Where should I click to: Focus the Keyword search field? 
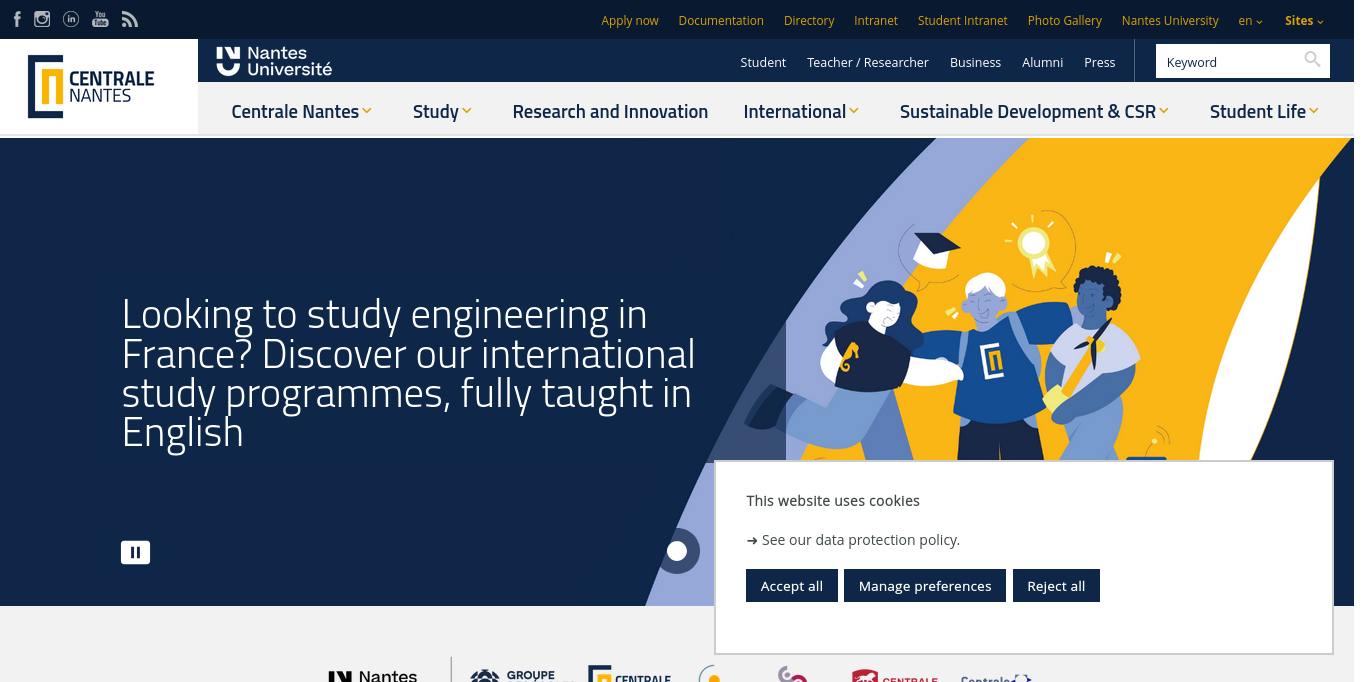pyautogui.click(x=1230, y=62)
